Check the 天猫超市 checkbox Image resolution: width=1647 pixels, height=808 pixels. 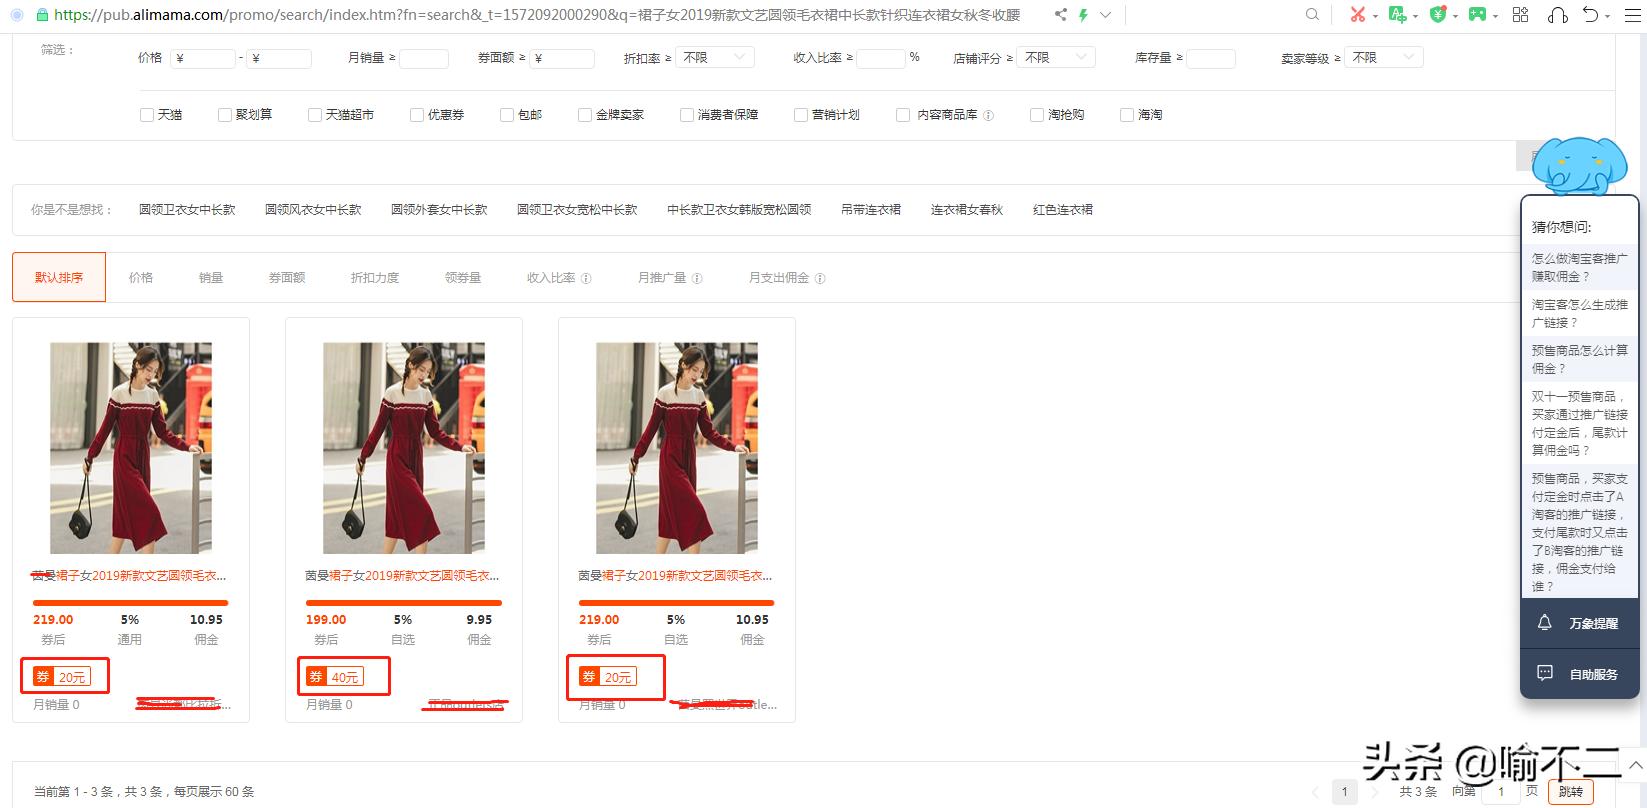pos(315,115)
